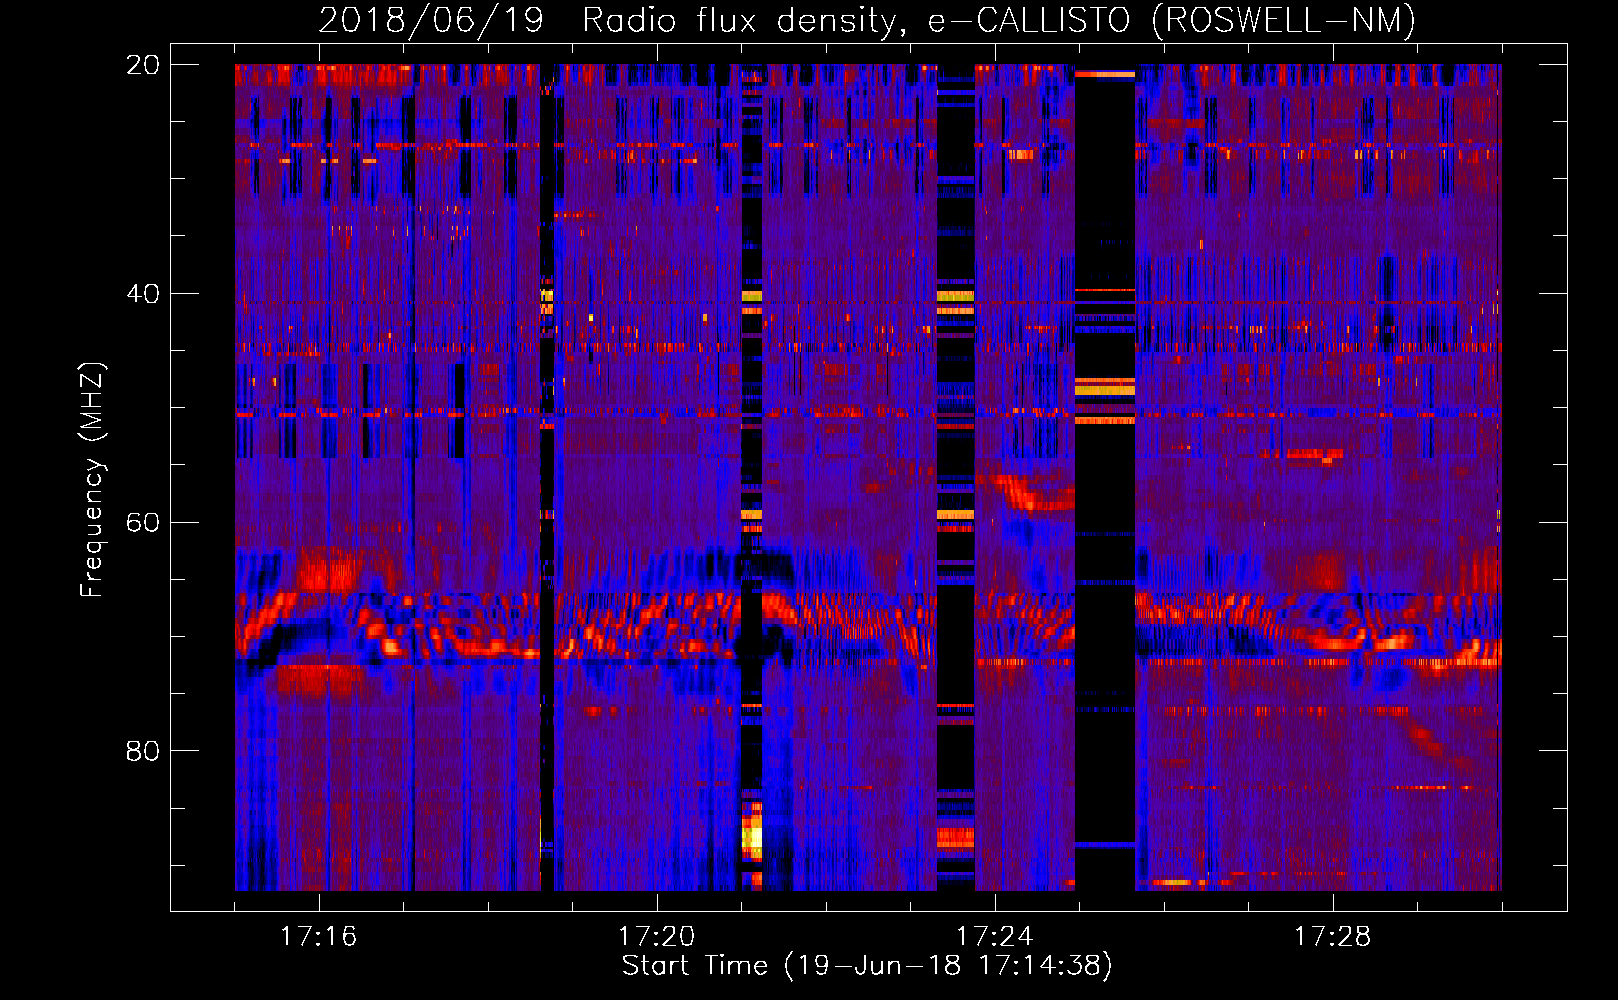Click the 17:20 time tick label
The image size is (1618, 1000).
pos(656,937)
